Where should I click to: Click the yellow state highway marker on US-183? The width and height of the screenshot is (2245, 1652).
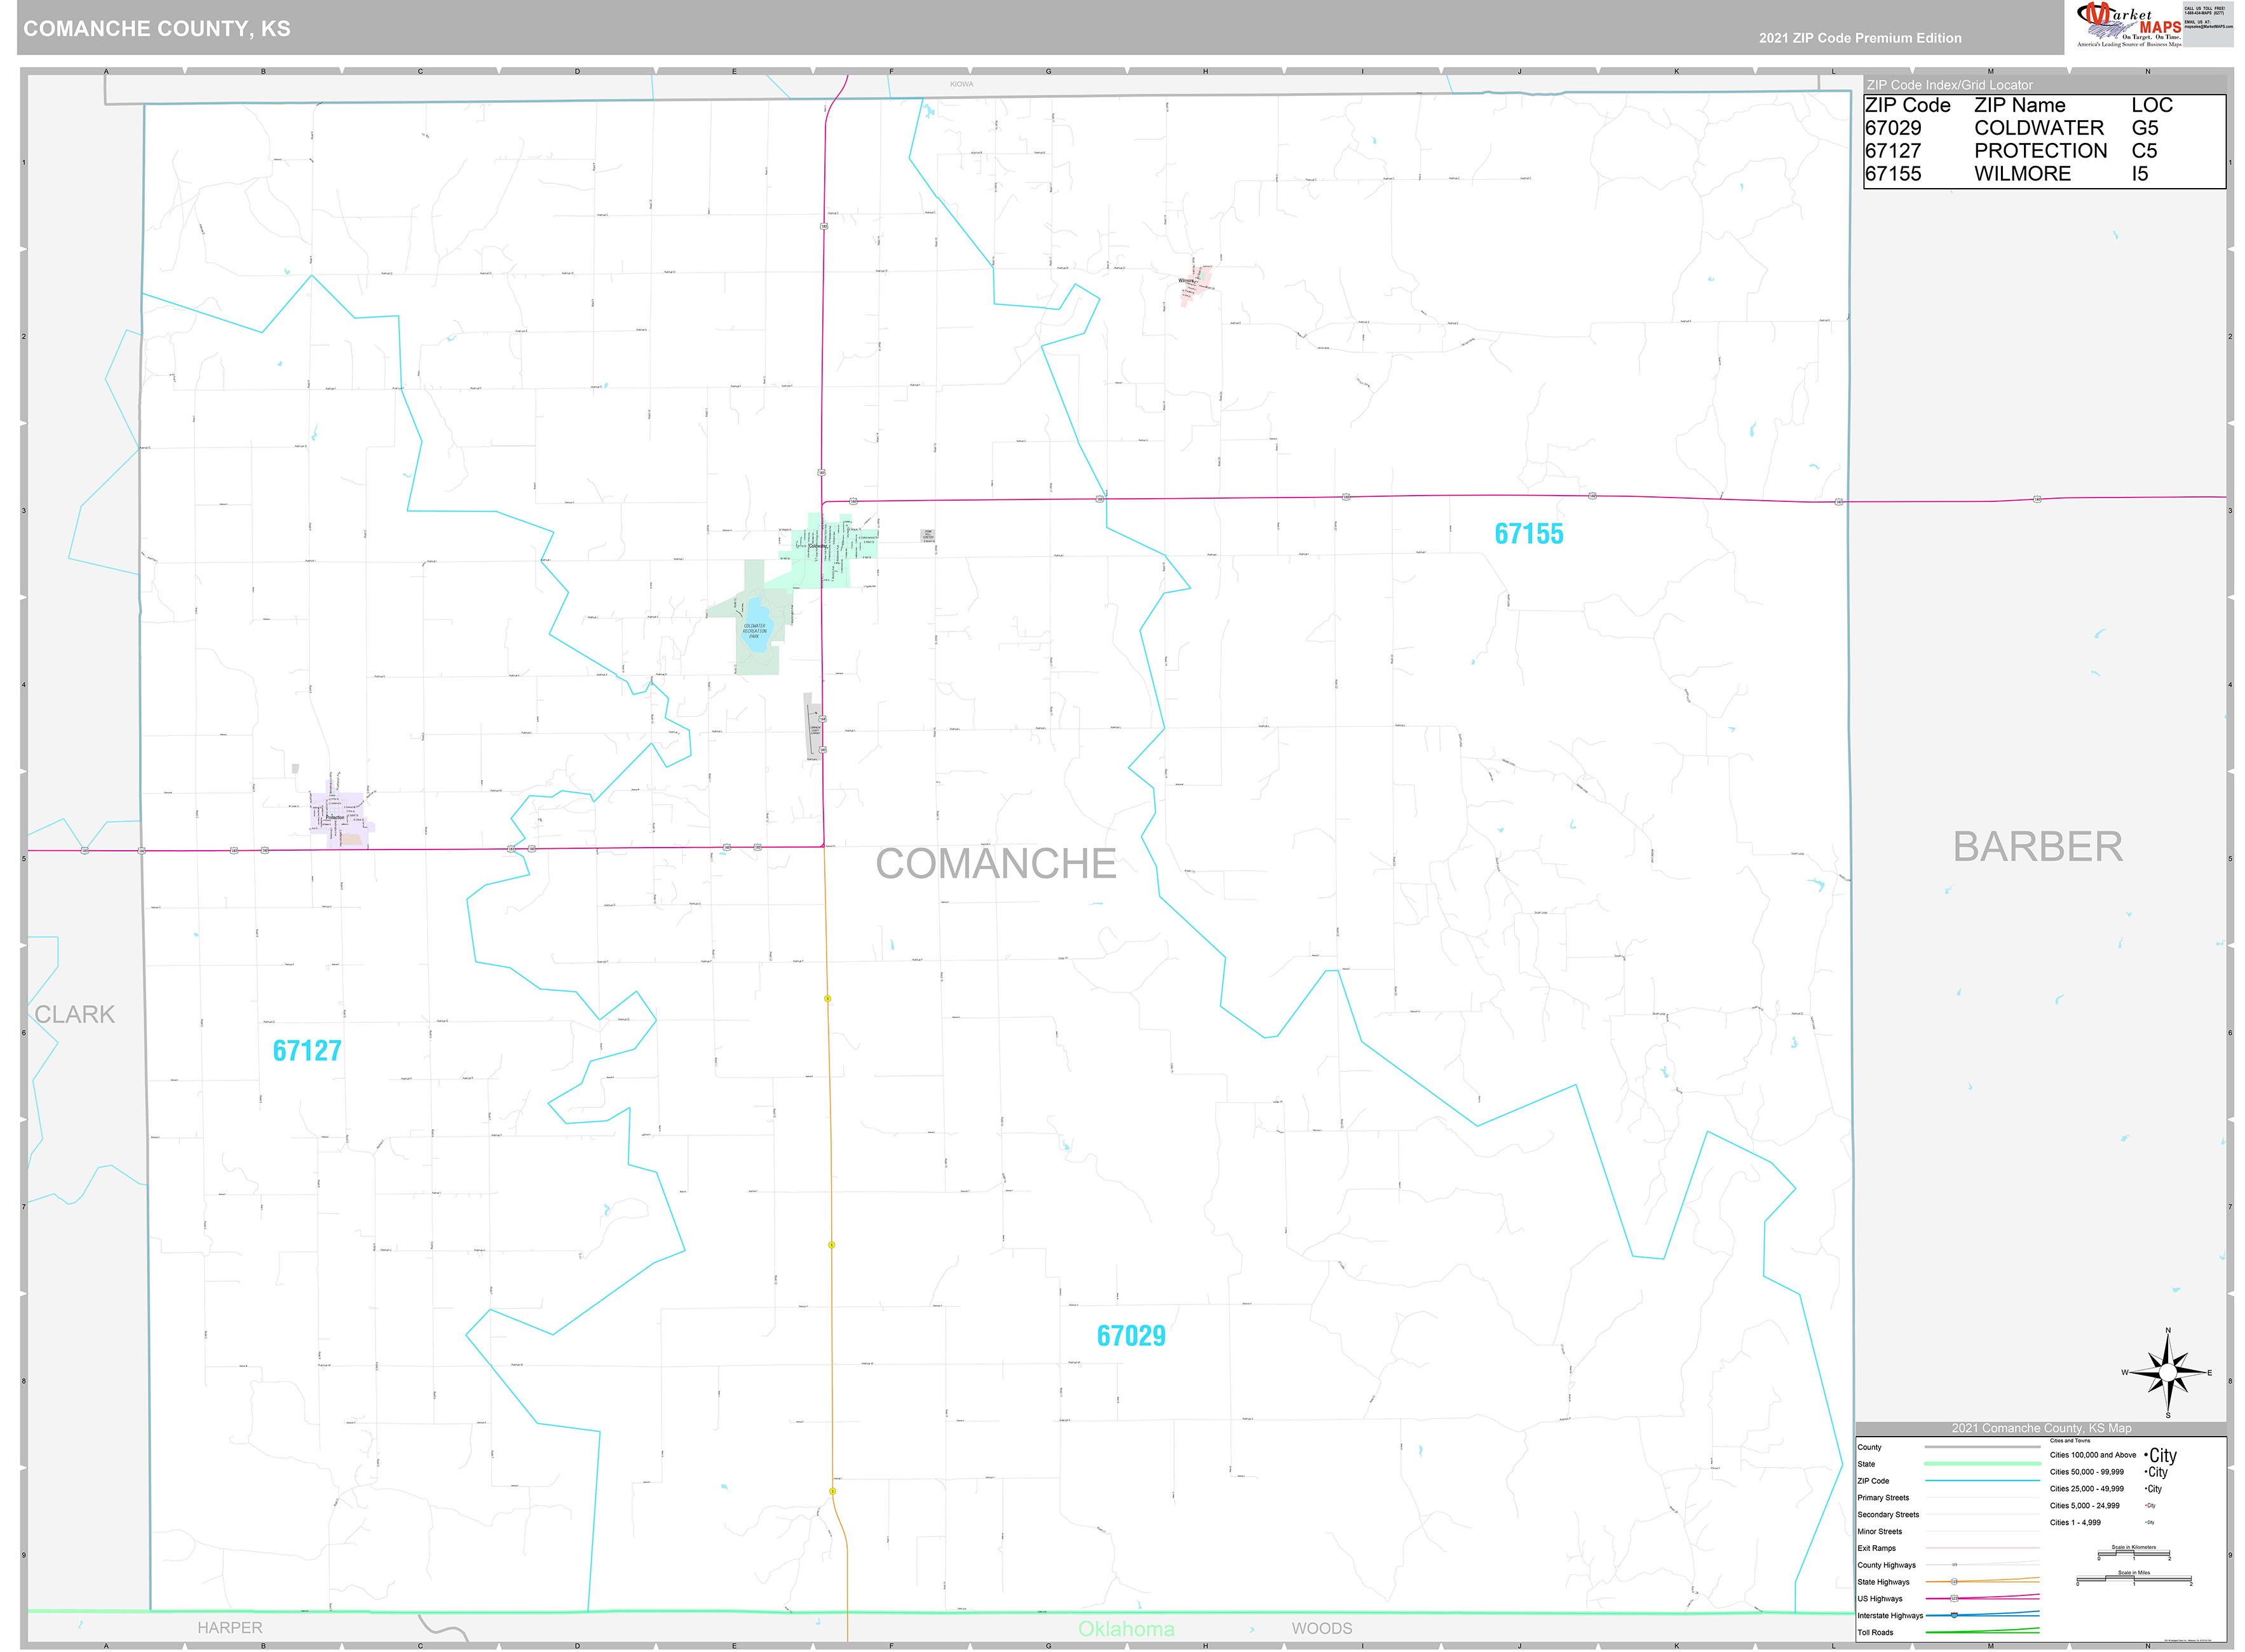click(x=827, y=998)
